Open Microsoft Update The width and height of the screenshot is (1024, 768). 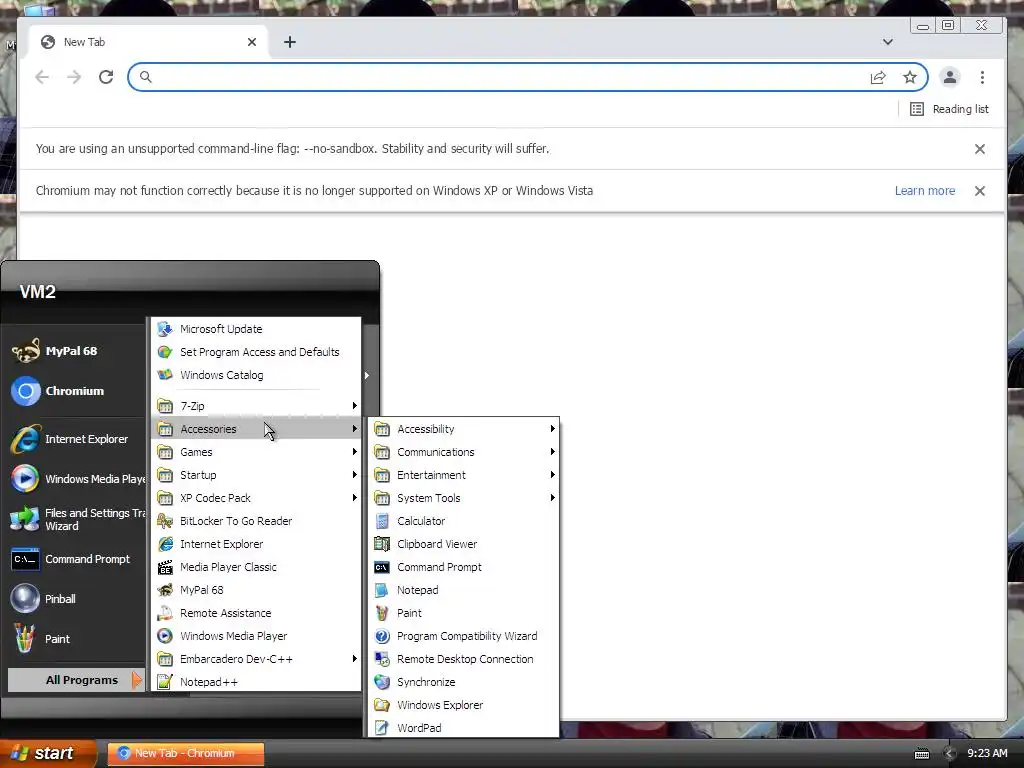tap(256, 329)
